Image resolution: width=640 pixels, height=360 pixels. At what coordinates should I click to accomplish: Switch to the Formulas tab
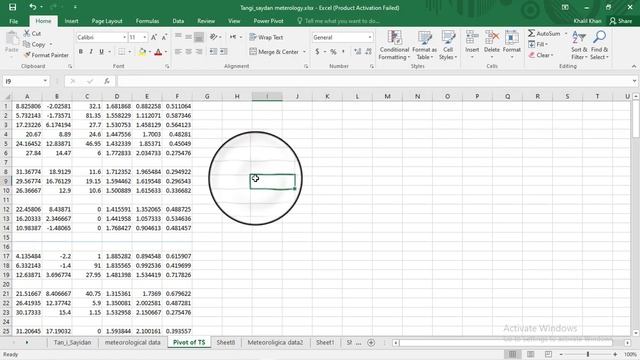pyautogui.click(x=147, y=21)
